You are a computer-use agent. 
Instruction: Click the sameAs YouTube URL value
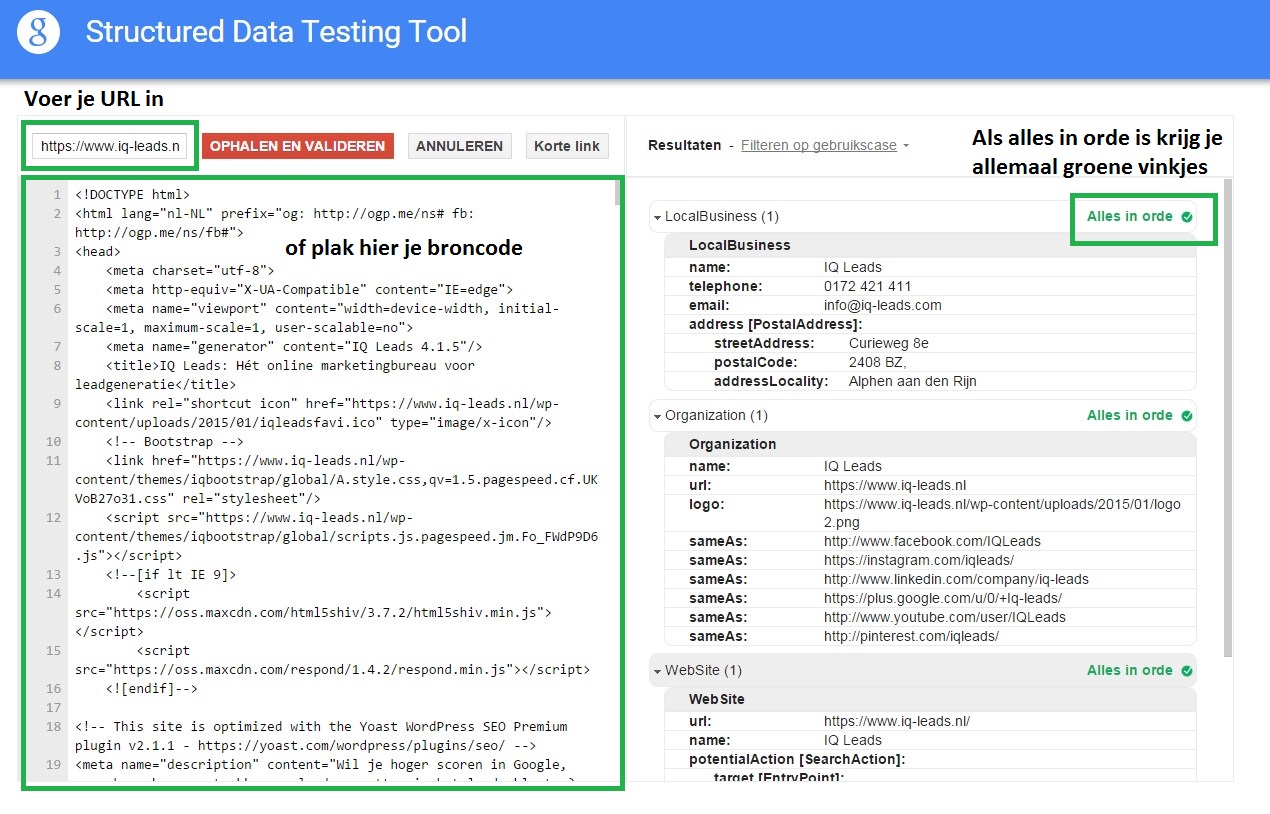pyautogui.click(x=945, y=617)
